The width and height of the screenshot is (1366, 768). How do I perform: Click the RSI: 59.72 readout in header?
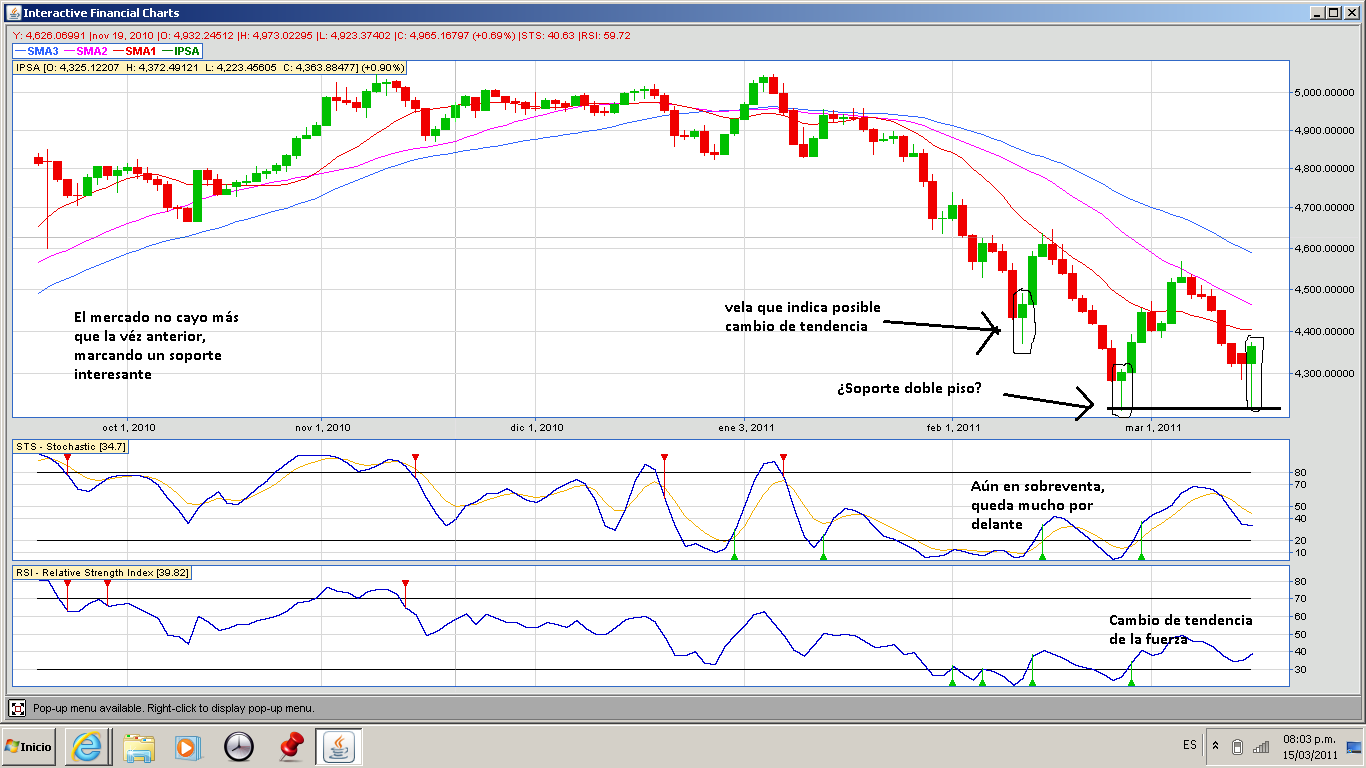click(x=605, y=36)
